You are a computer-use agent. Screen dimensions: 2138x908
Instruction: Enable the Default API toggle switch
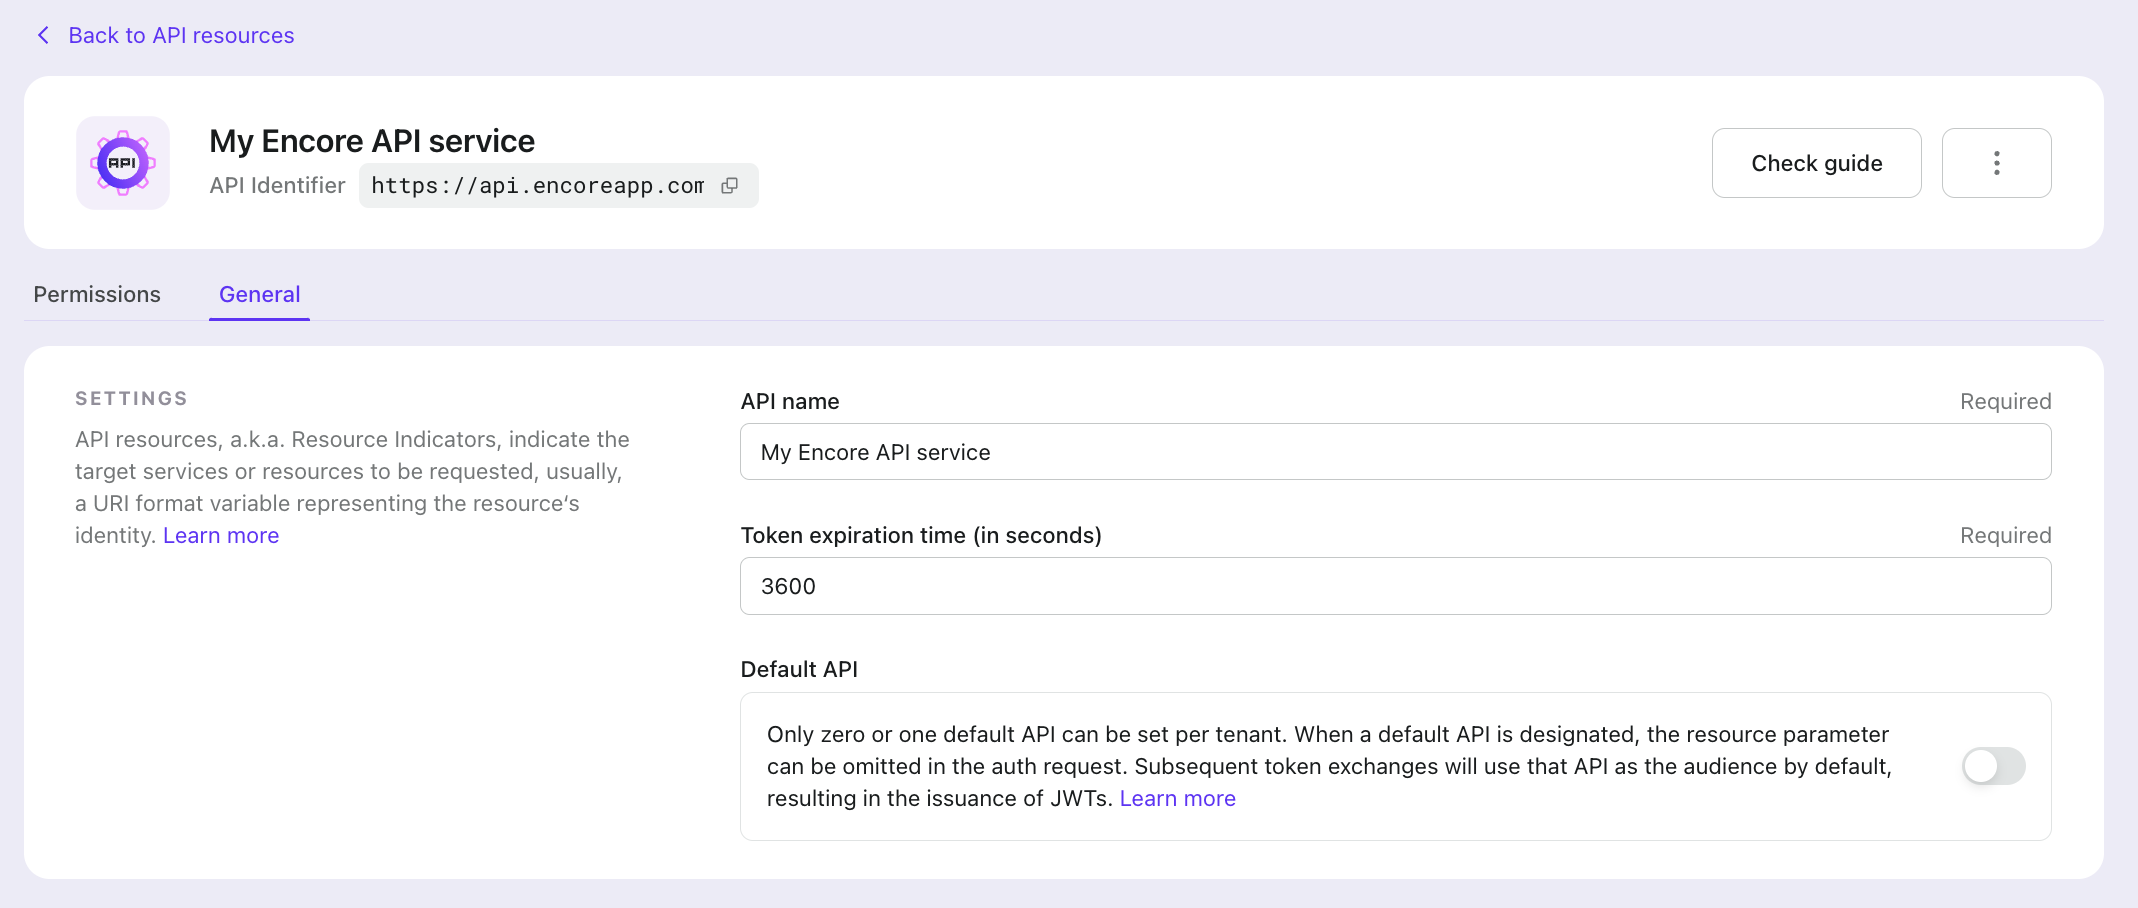(x=1993, y=766)
